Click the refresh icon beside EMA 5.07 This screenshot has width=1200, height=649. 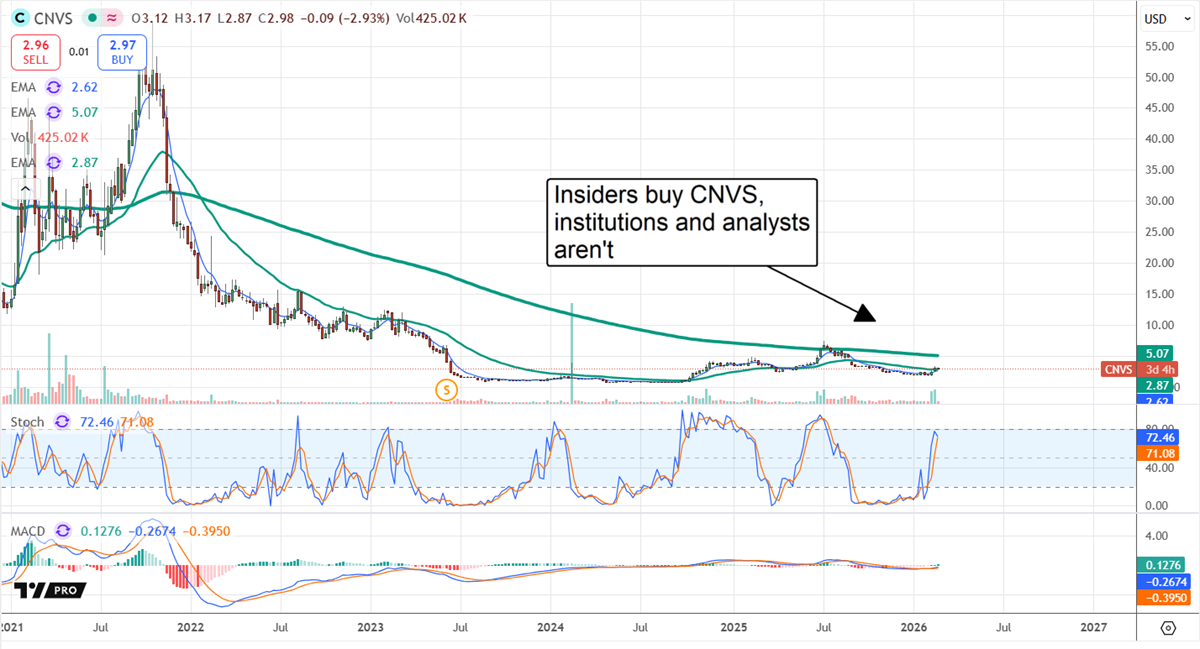pyautogui.click(x=55, y=112)
